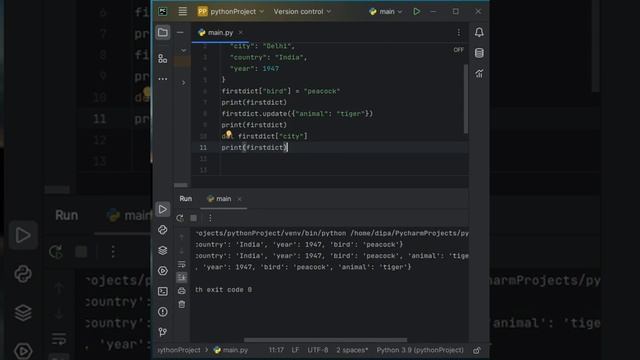Click the stop process square icon
Screen dimensions: 640x360
(x=193, y=218)
